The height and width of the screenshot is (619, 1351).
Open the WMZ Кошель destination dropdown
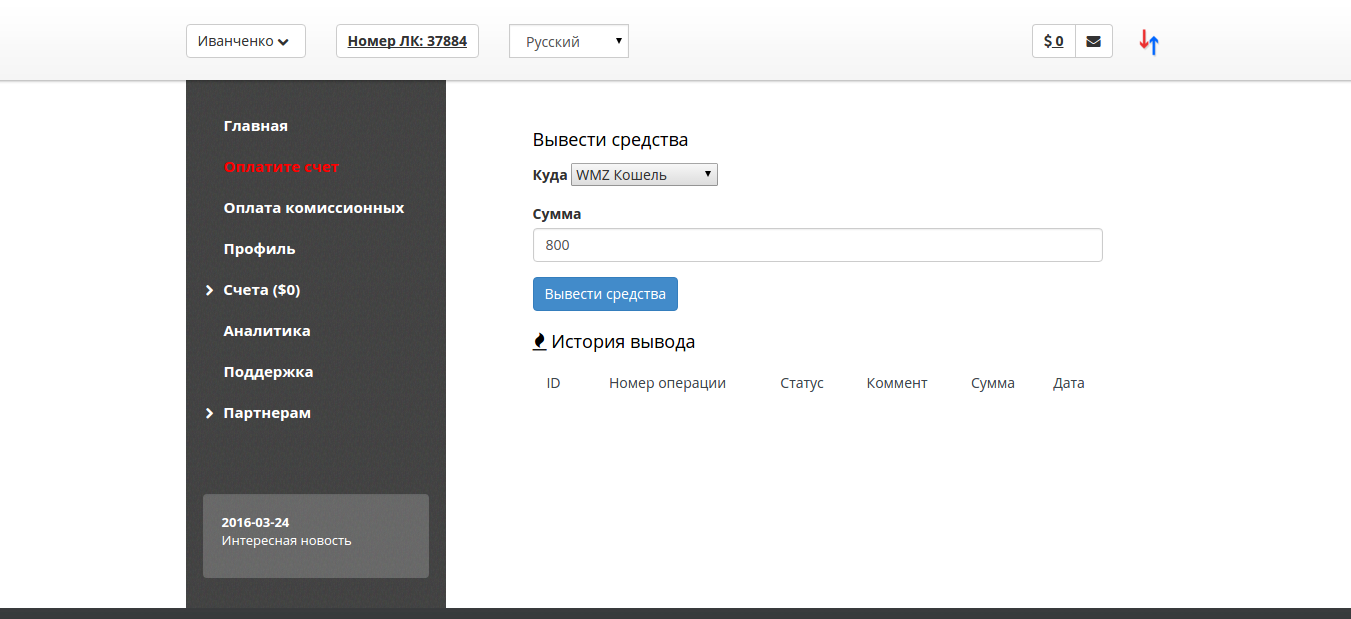(644, 175)
